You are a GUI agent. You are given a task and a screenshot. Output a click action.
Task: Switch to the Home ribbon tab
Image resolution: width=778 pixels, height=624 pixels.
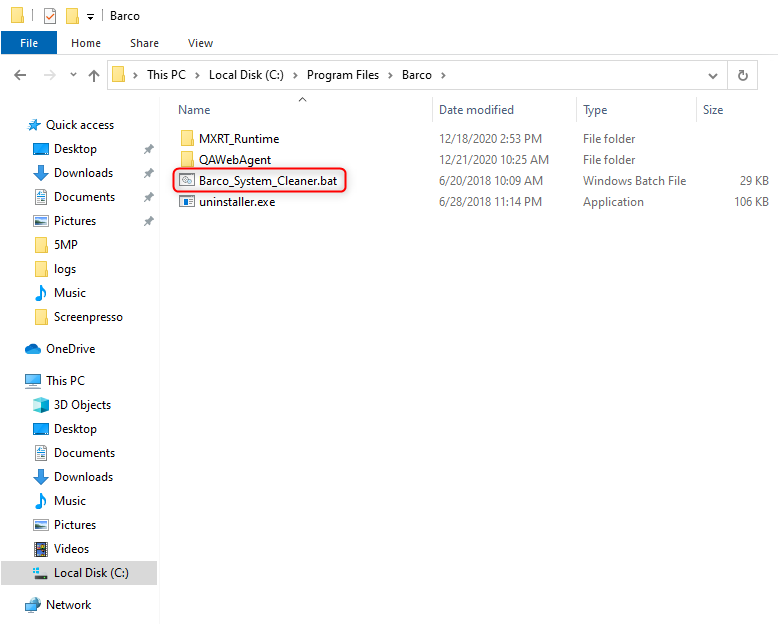pyautogui.click(x=86, y=43)
